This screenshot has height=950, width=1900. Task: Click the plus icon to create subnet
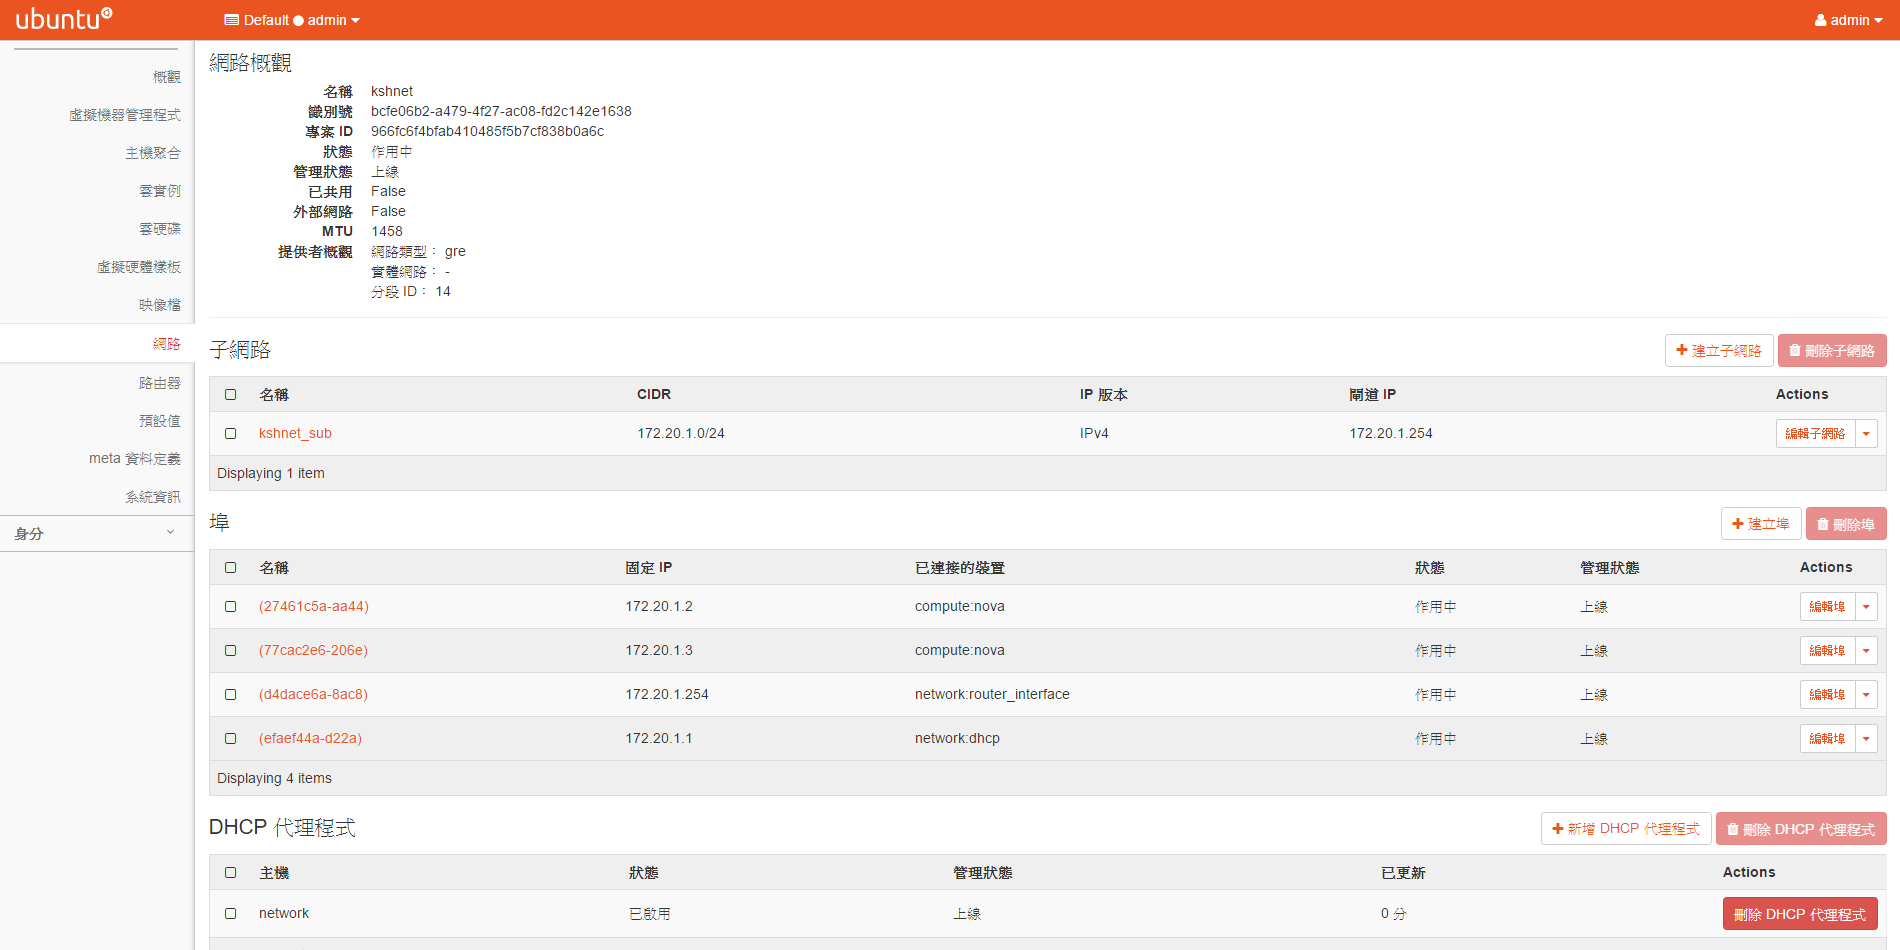1682,351
